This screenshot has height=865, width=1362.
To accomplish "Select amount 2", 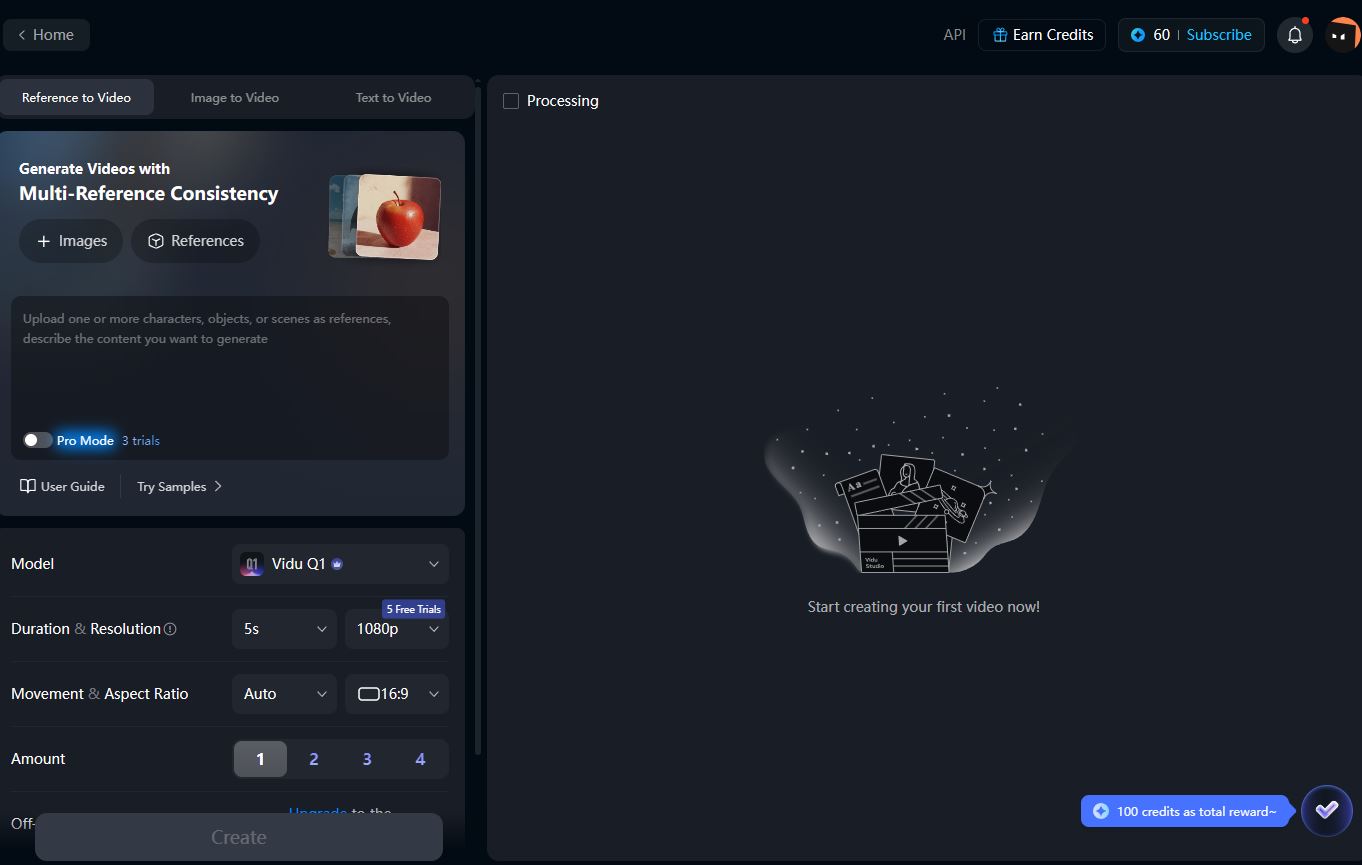I will coord(314,759).
